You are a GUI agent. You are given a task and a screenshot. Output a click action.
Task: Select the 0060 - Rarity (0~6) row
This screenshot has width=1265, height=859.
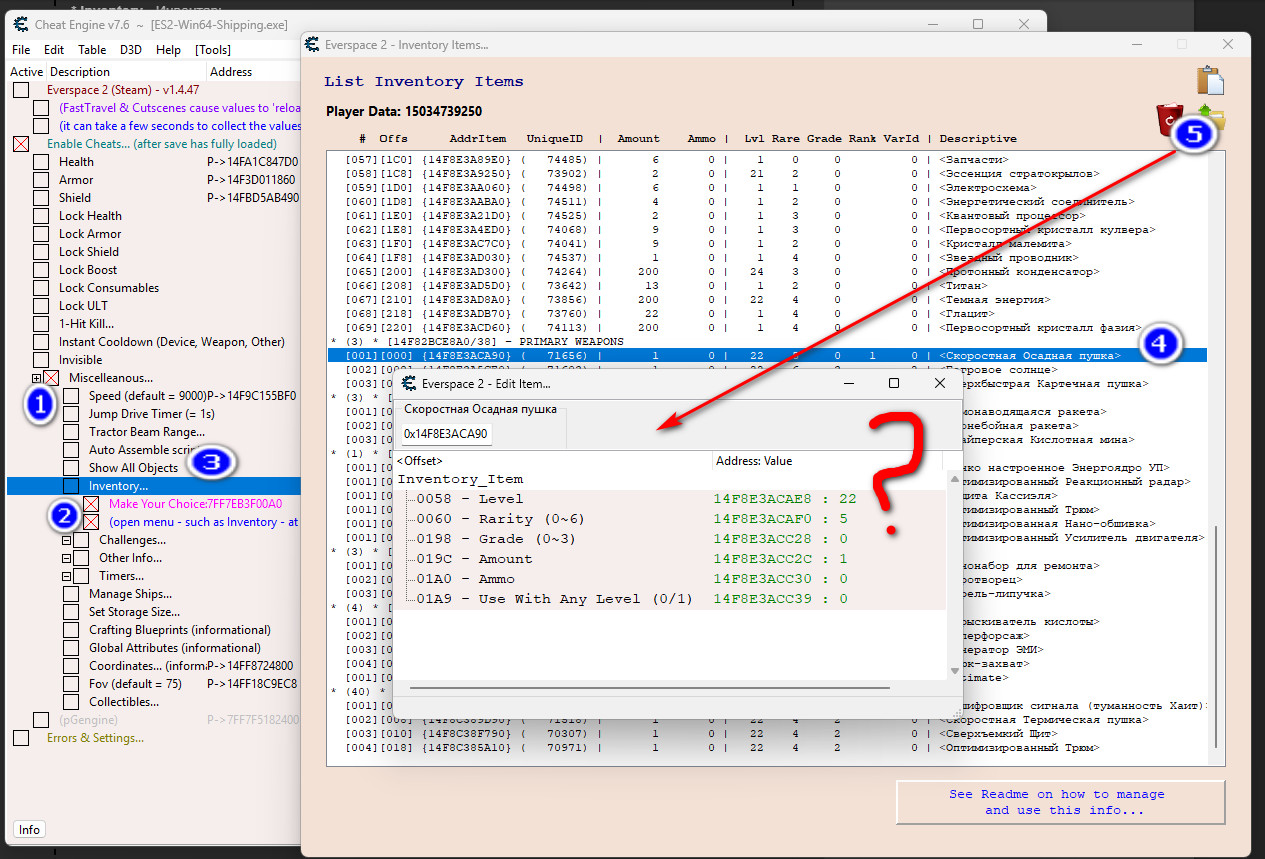coord(670,519)
